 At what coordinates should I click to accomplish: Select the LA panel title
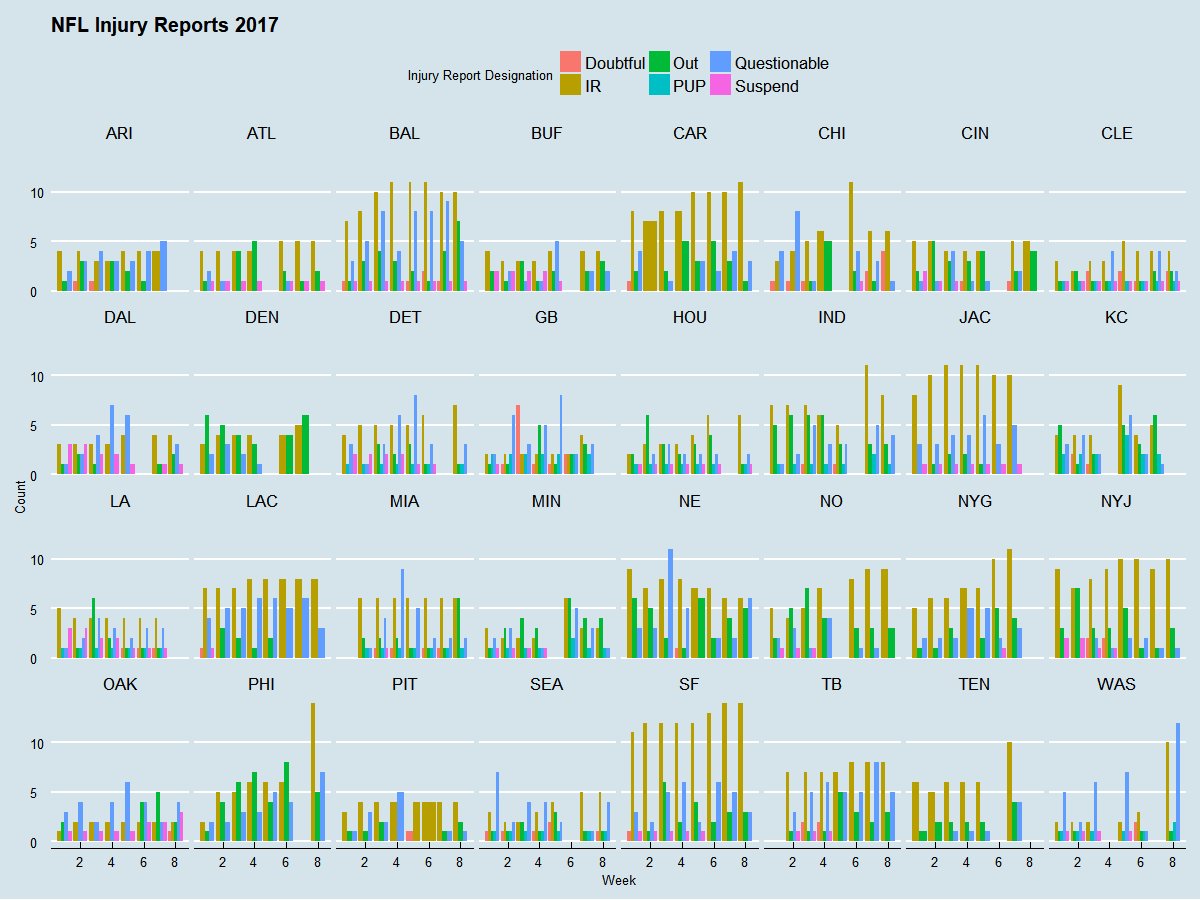pyautogui.click(x=119, y=501)
